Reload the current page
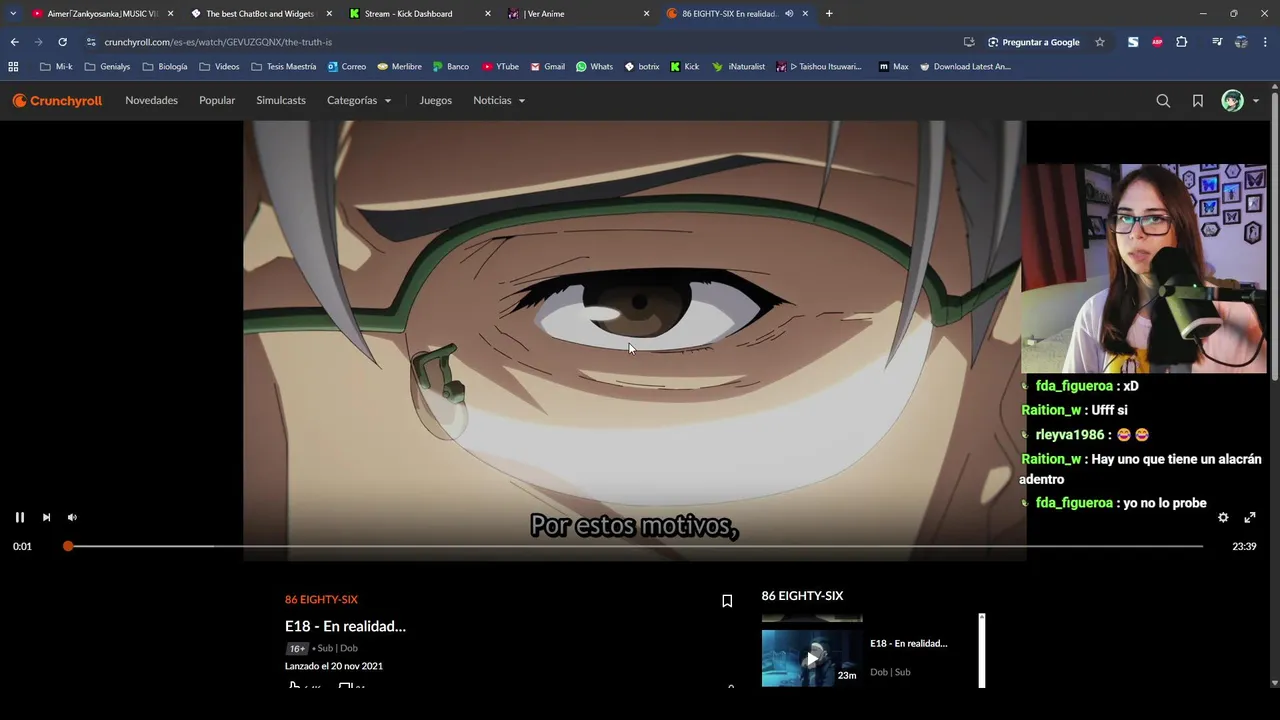 click(62, 42)
